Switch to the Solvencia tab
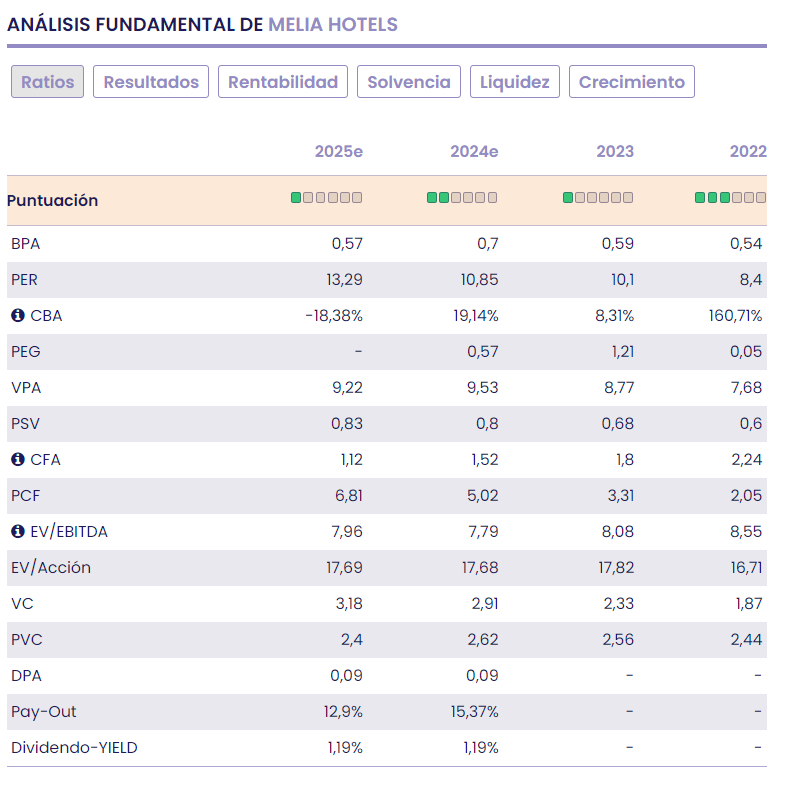The height and width of the screenshot is (785, 786). [x=409, y=82]
